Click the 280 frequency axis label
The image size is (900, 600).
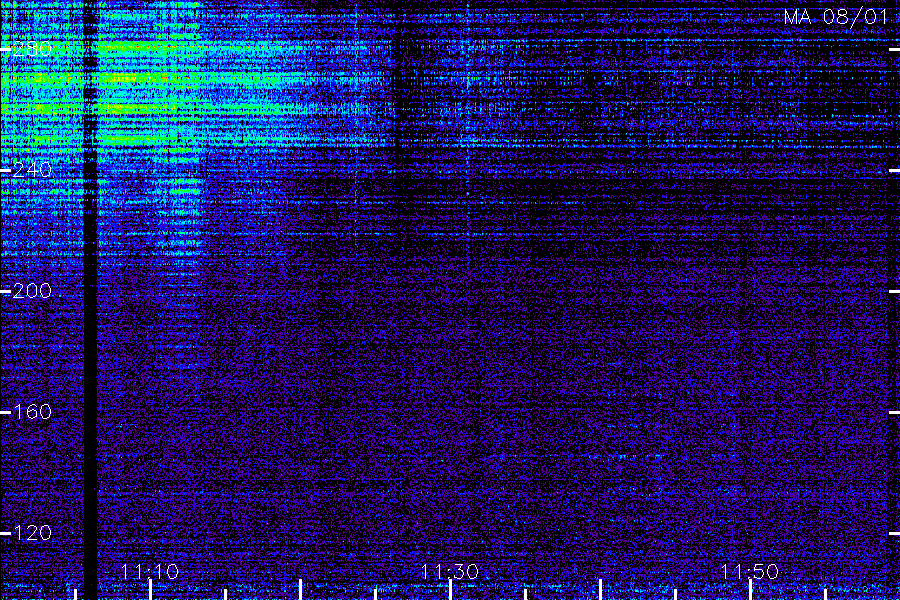tap(32, 49)
